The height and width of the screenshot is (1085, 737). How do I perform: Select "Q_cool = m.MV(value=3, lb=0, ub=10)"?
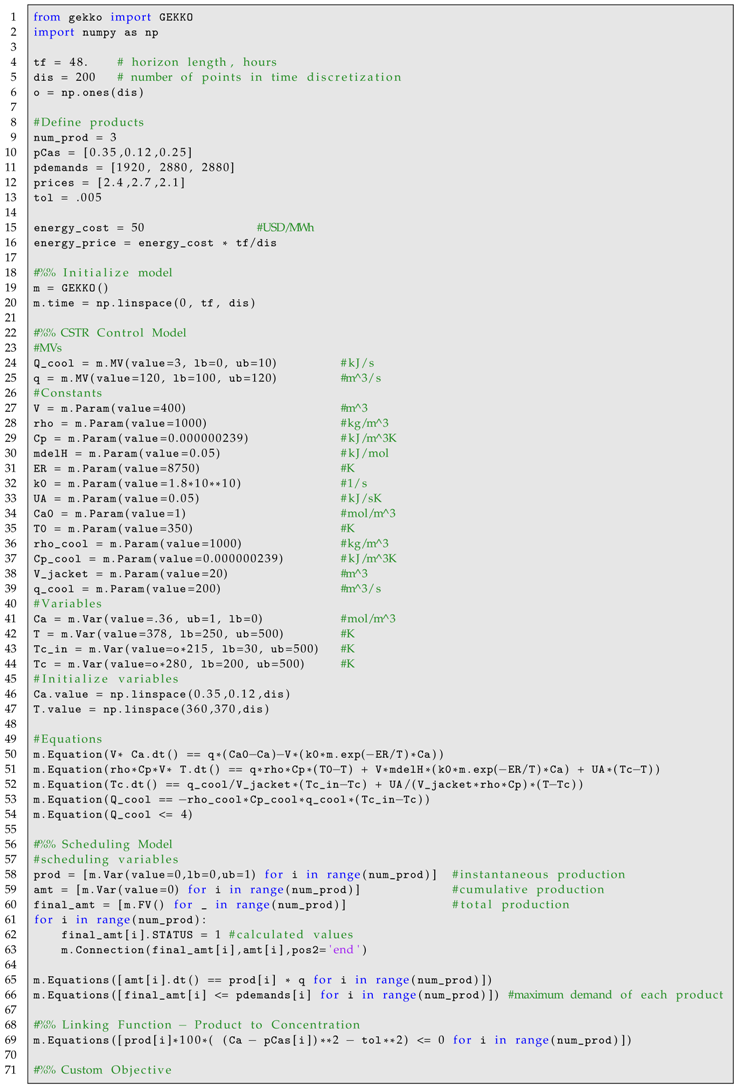tap(155, 363)
